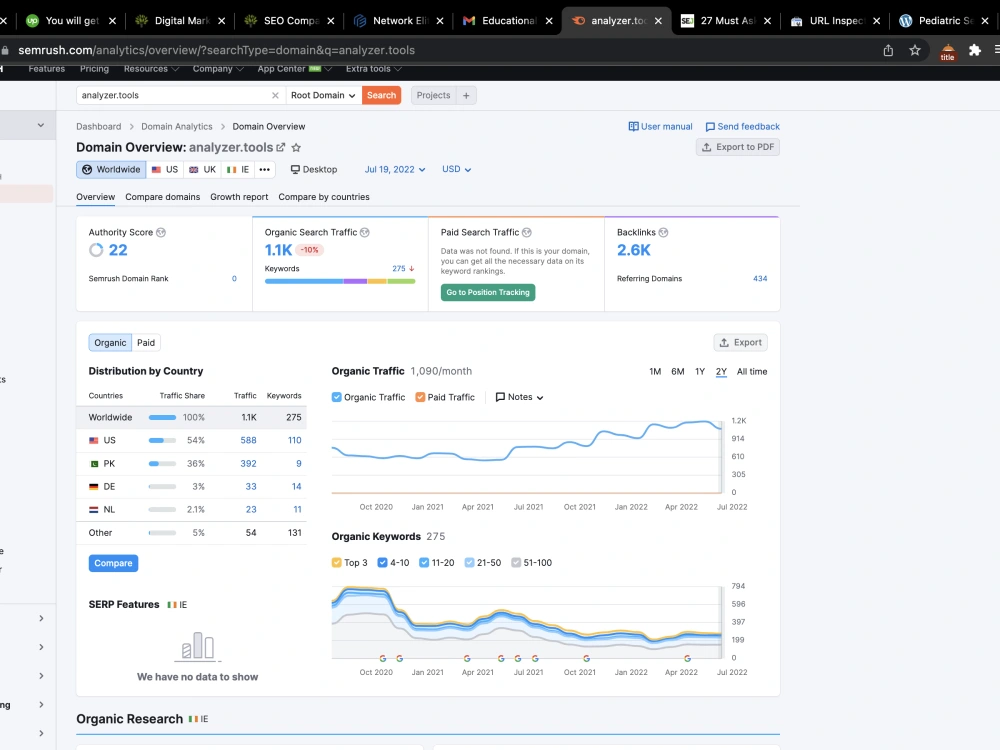This screenshot has width=1000, height=750.
Task: Click the keywords distribution color bar
Action: tap(340, 281)
